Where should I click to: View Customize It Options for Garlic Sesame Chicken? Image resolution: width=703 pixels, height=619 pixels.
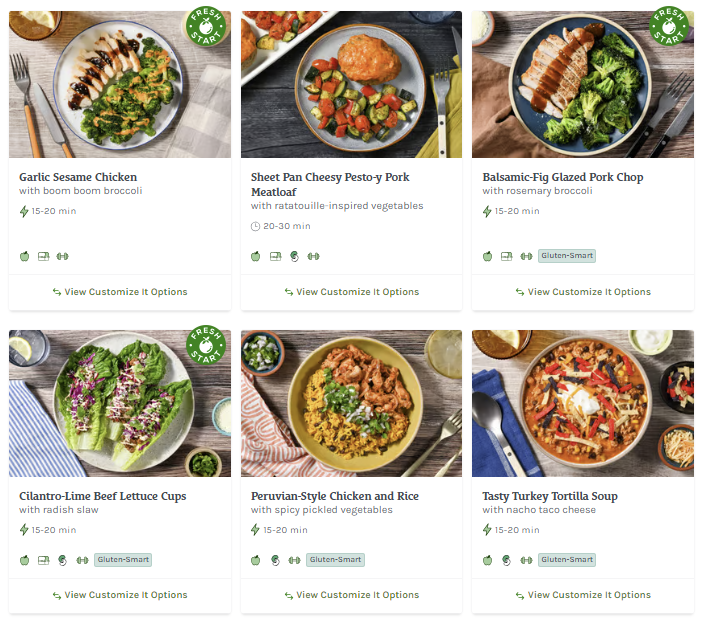[120, 292]
